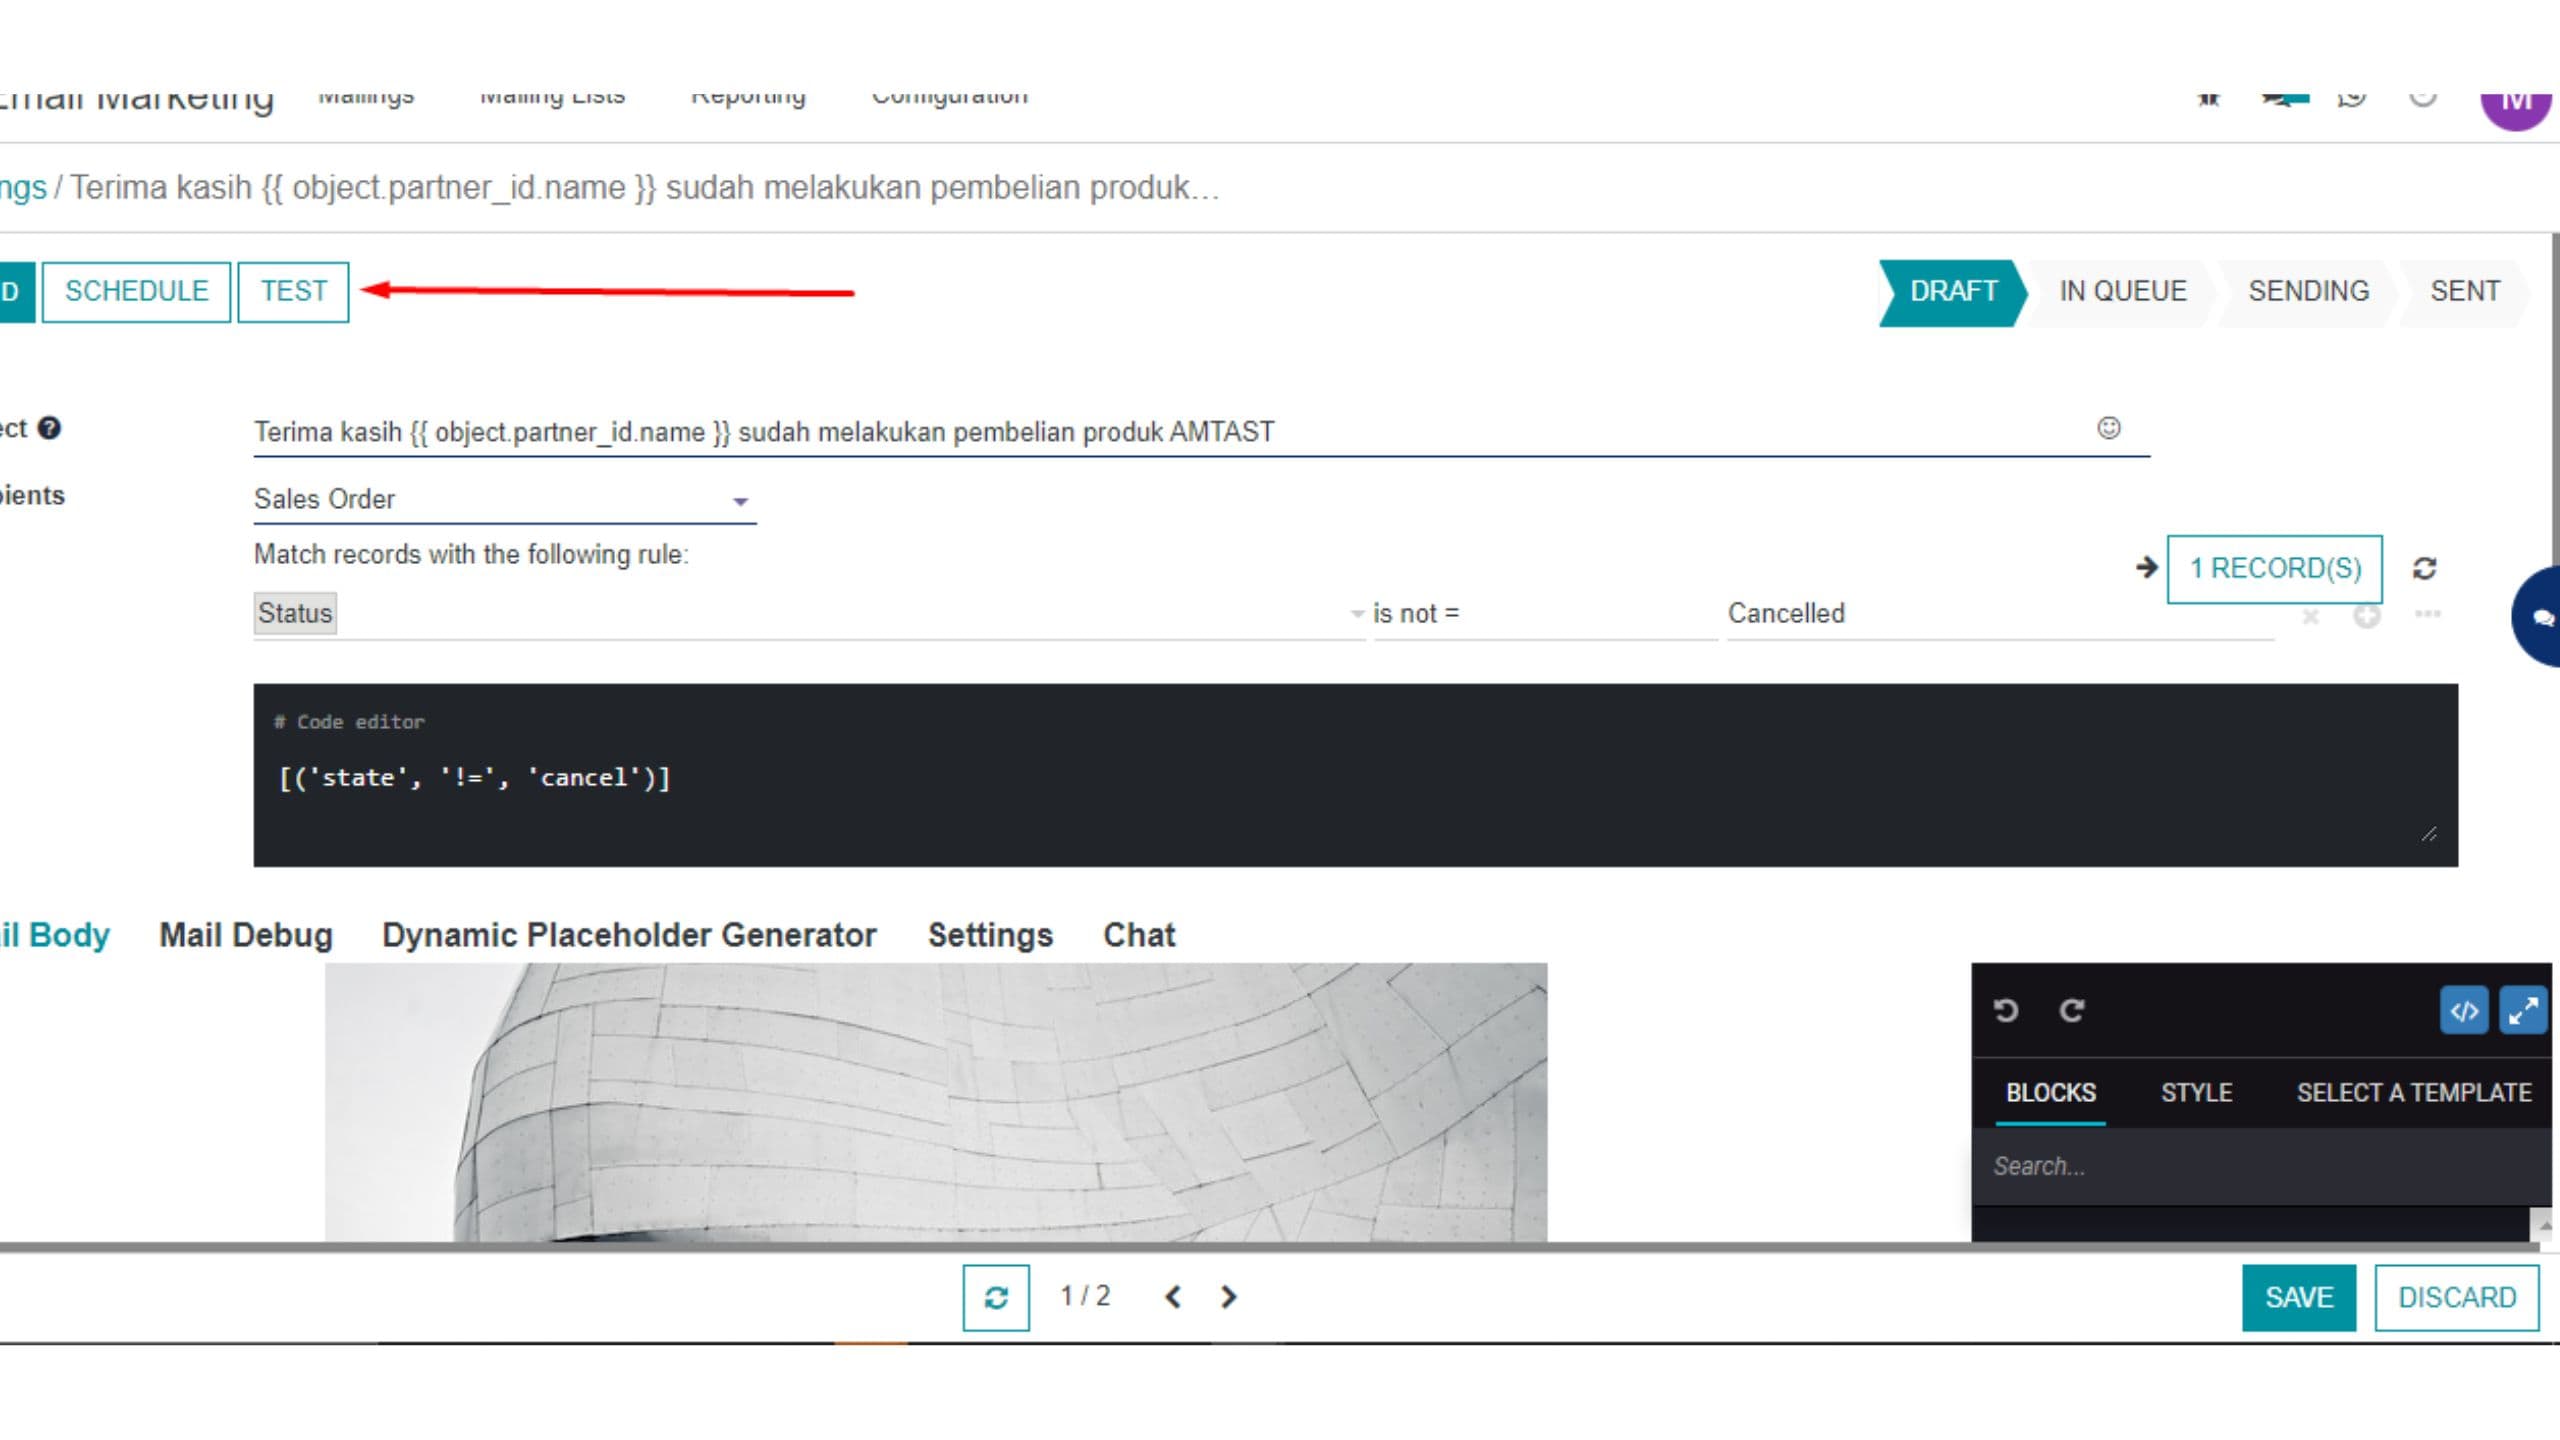Screen dimensions: 2560x1440
Task: Delete the Status filter rule
Action: click(x=2310, y=616)
